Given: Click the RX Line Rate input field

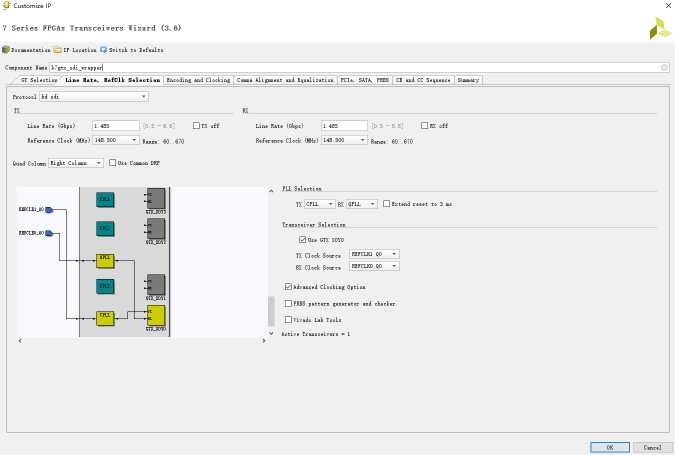Looking at the screenshot, I should 344,126.
